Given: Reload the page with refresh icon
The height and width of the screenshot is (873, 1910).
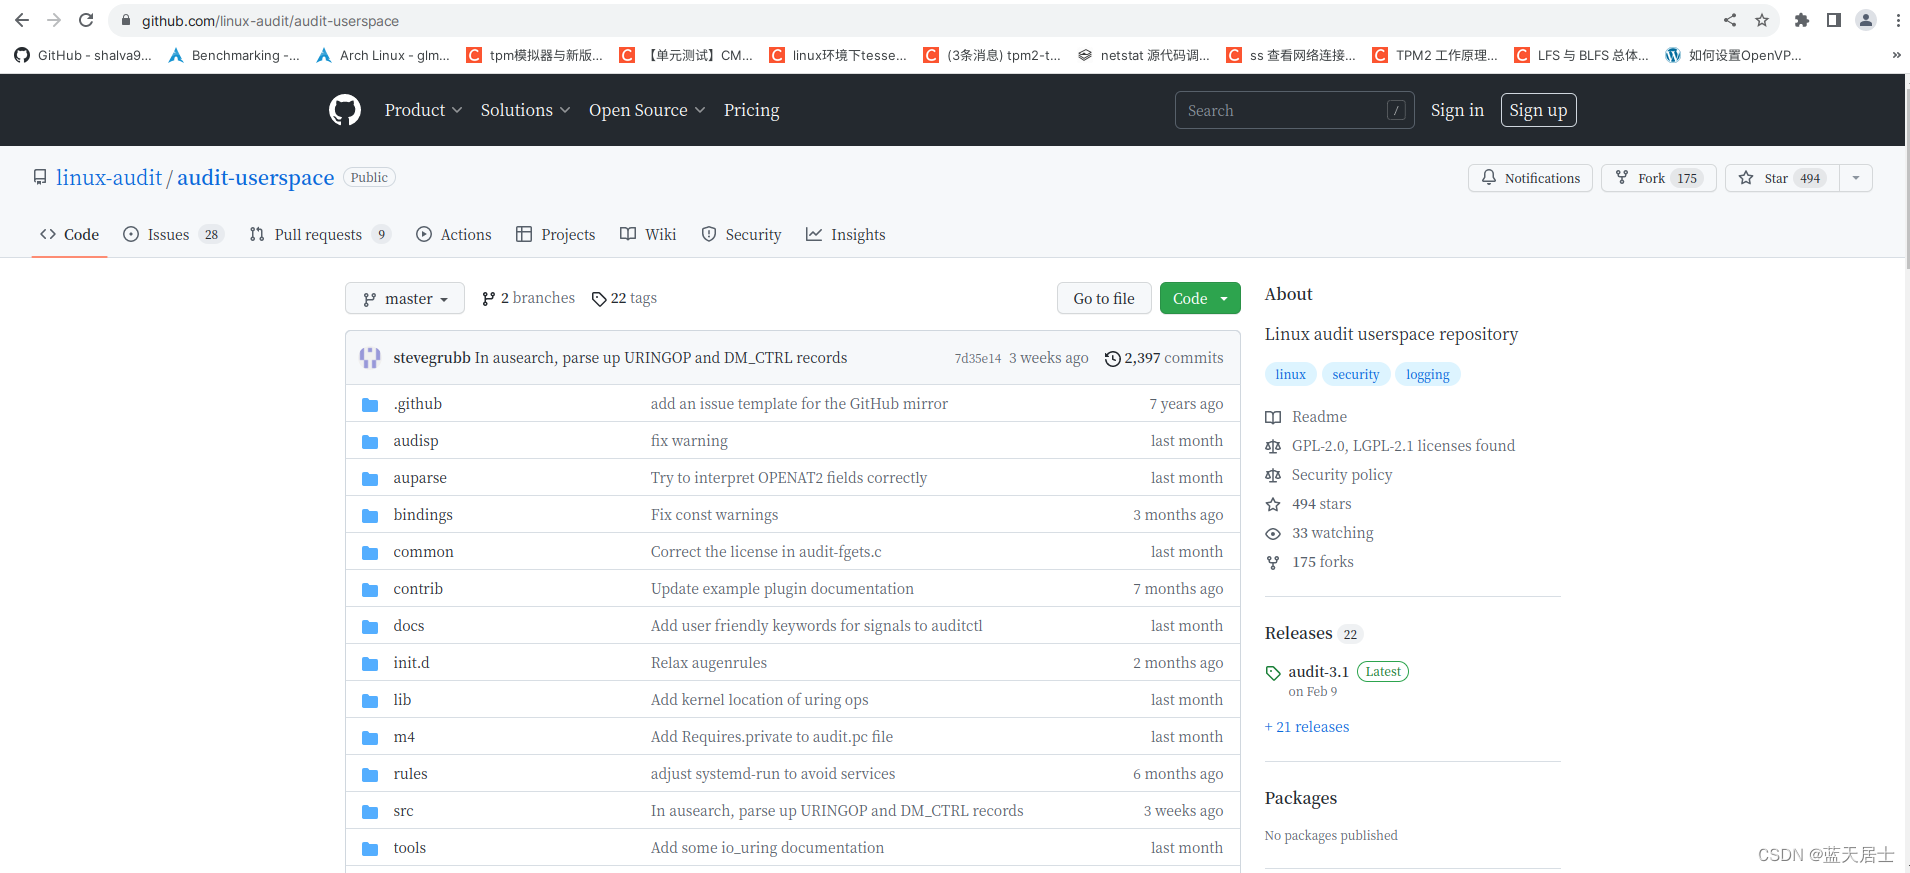Looking at the screenshot, I should click(x=86, y=20).
